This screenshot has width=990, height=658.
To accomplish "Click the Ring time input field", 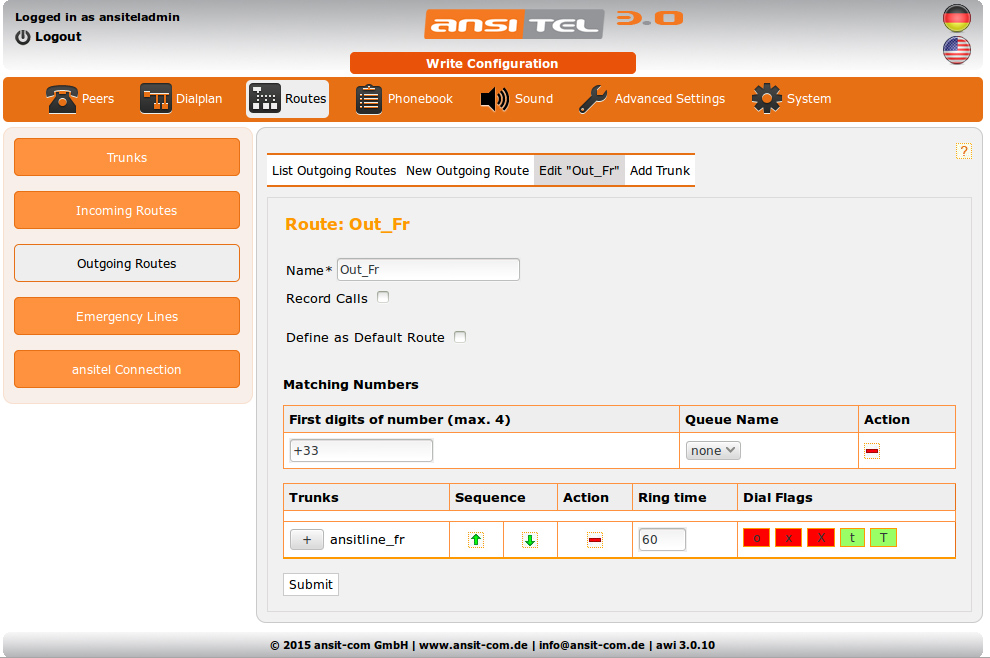I will (662, 539).
